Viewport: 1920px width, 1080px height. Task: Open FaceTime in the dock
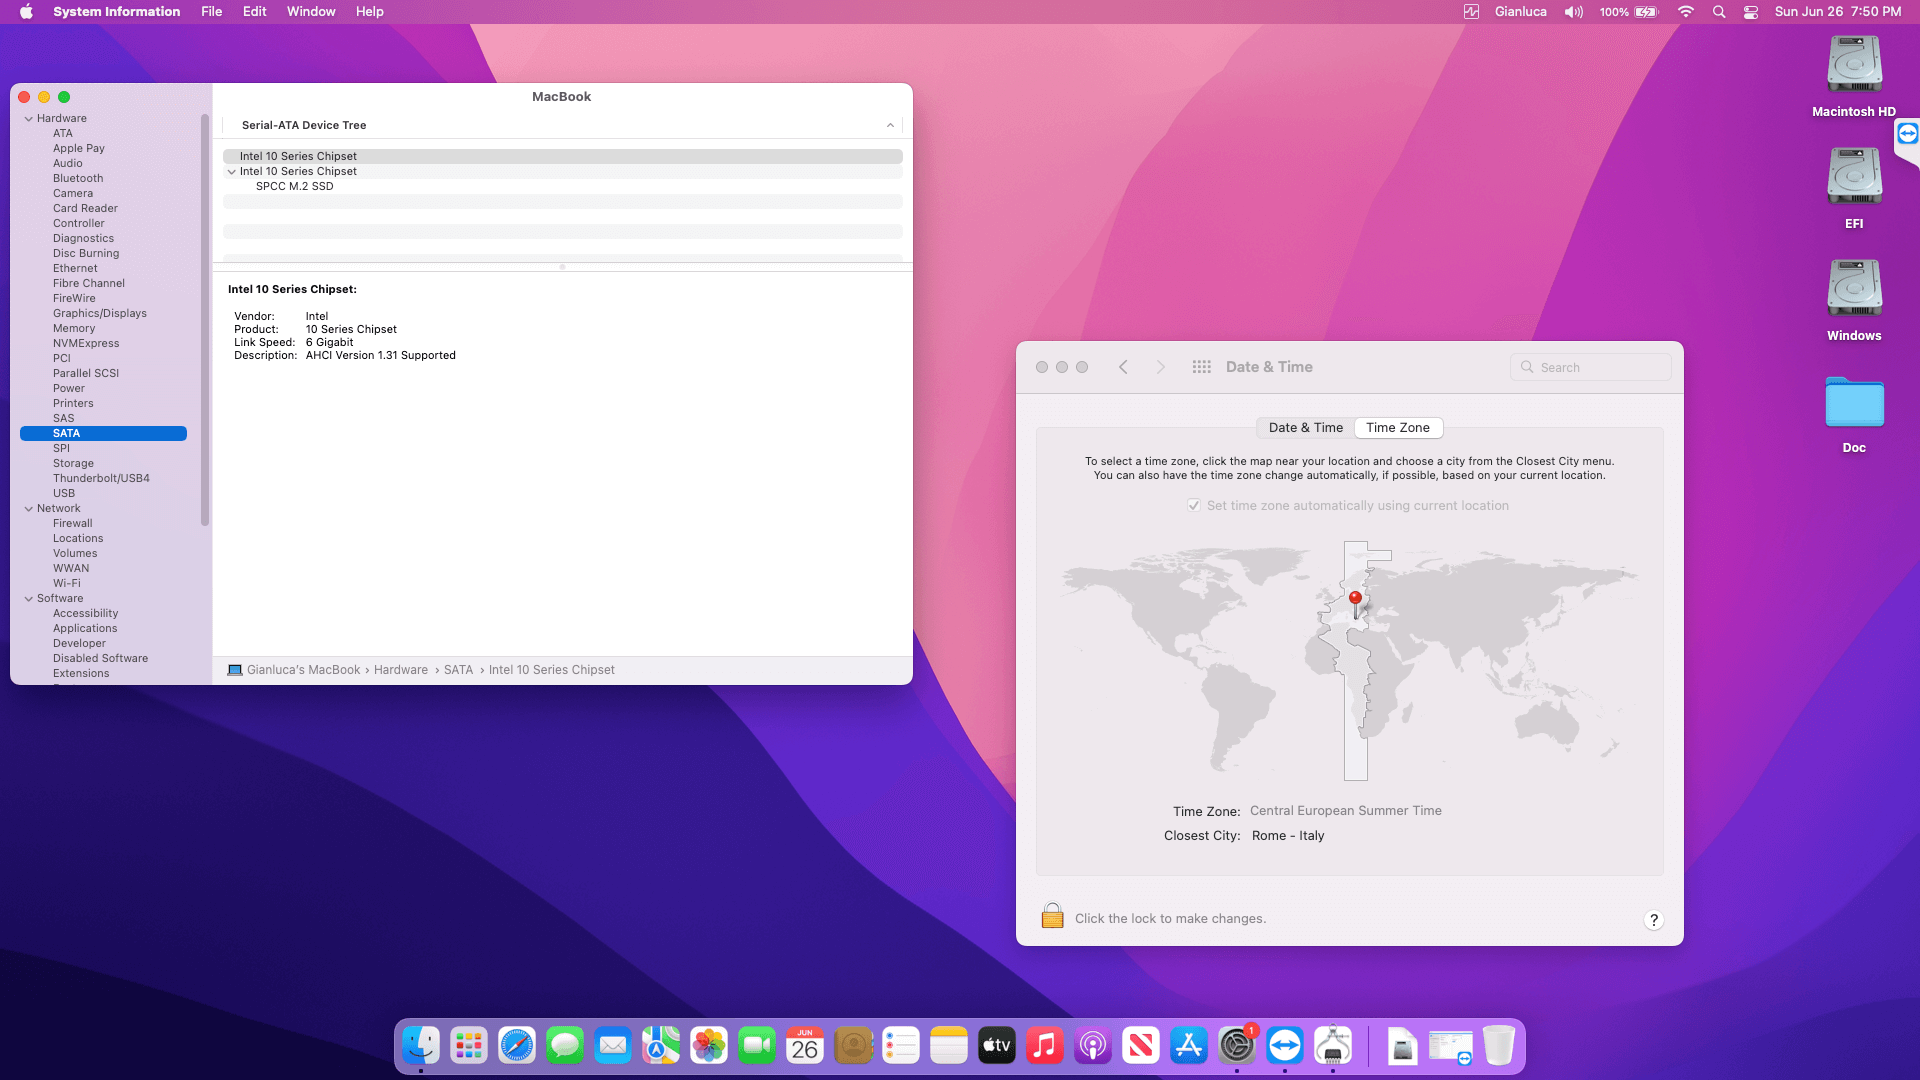[757, 1046]
